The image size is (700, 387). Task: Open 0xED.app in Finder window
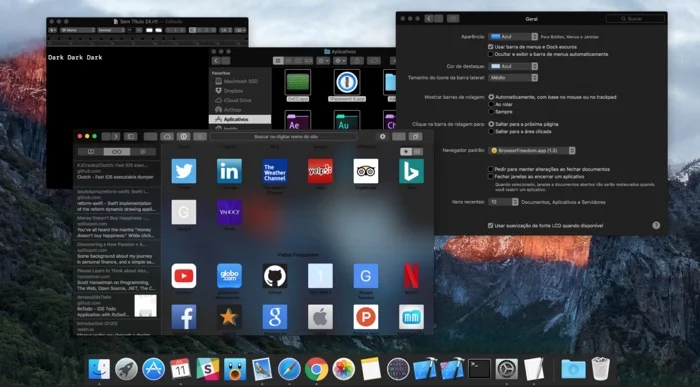click(298, 86)
